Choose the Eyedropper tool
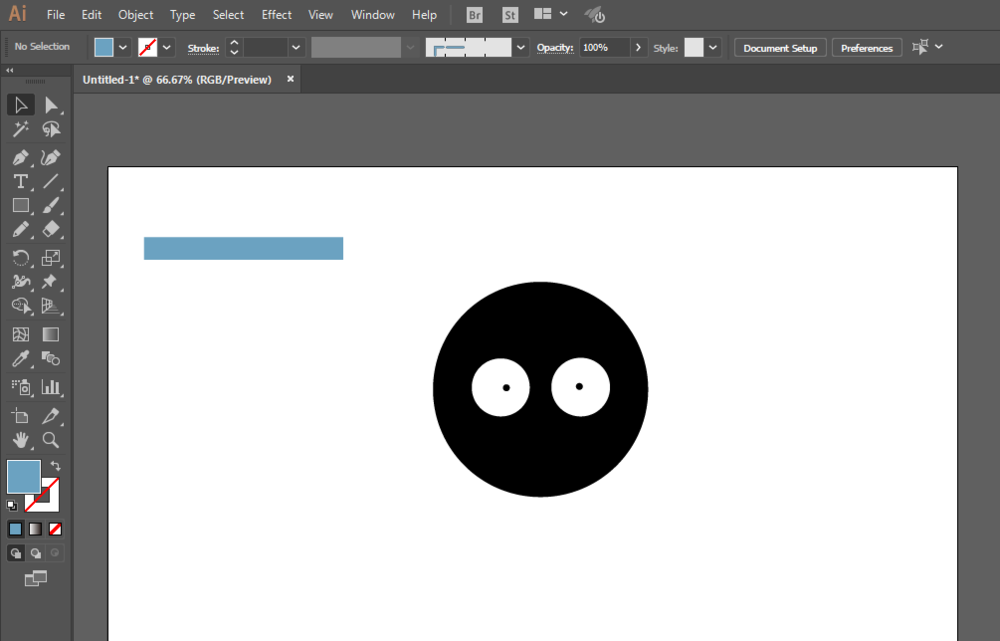Image resolution: width=1000 pixels, height=641 pixels. 20,359
